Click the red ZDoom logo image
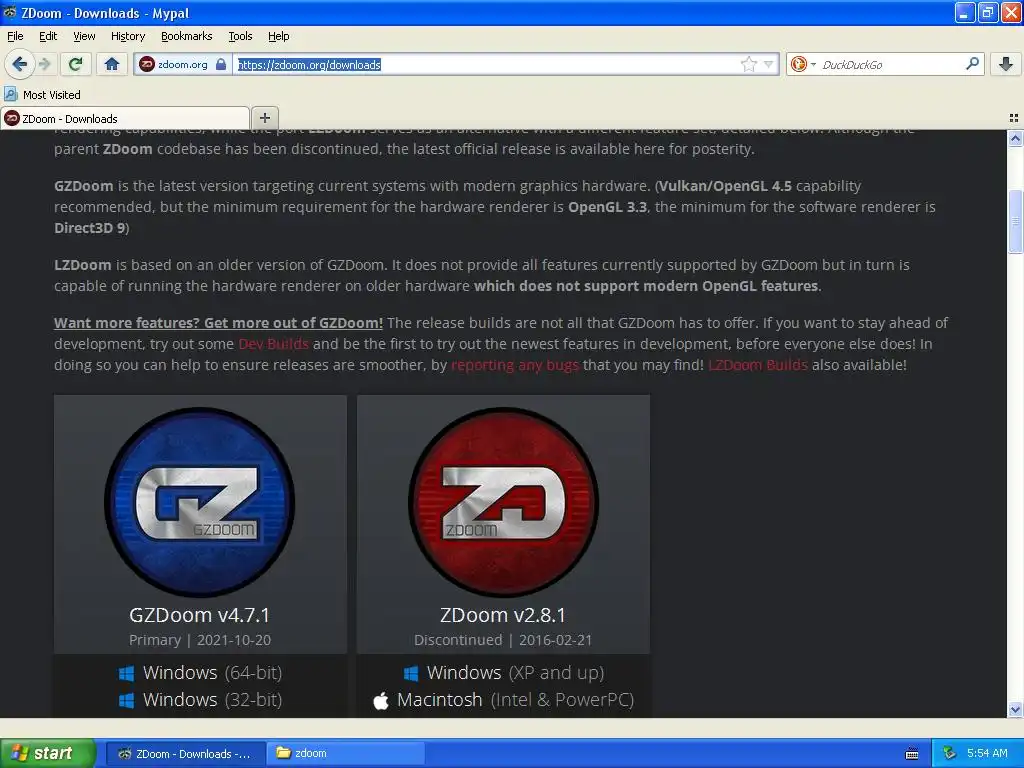This screenshot has height=768, width=1024. [x=504, y=502]
